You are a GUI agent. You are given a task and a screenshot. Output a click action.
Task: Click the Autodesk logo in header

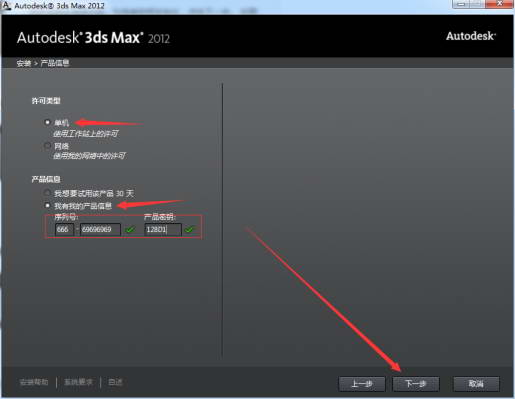pyautogui.click(x=471, y=36)
